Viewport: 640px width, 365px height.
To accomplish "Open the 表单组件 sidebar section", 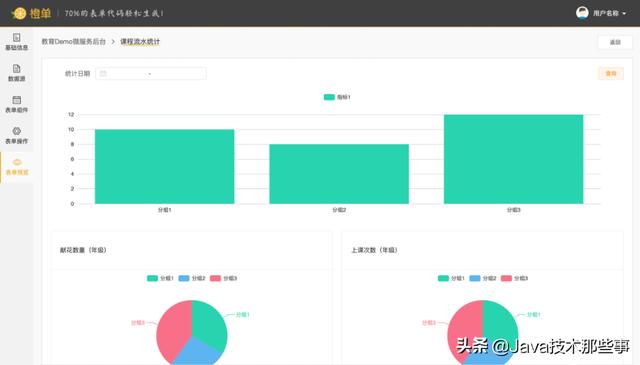I will pos(16,105).
